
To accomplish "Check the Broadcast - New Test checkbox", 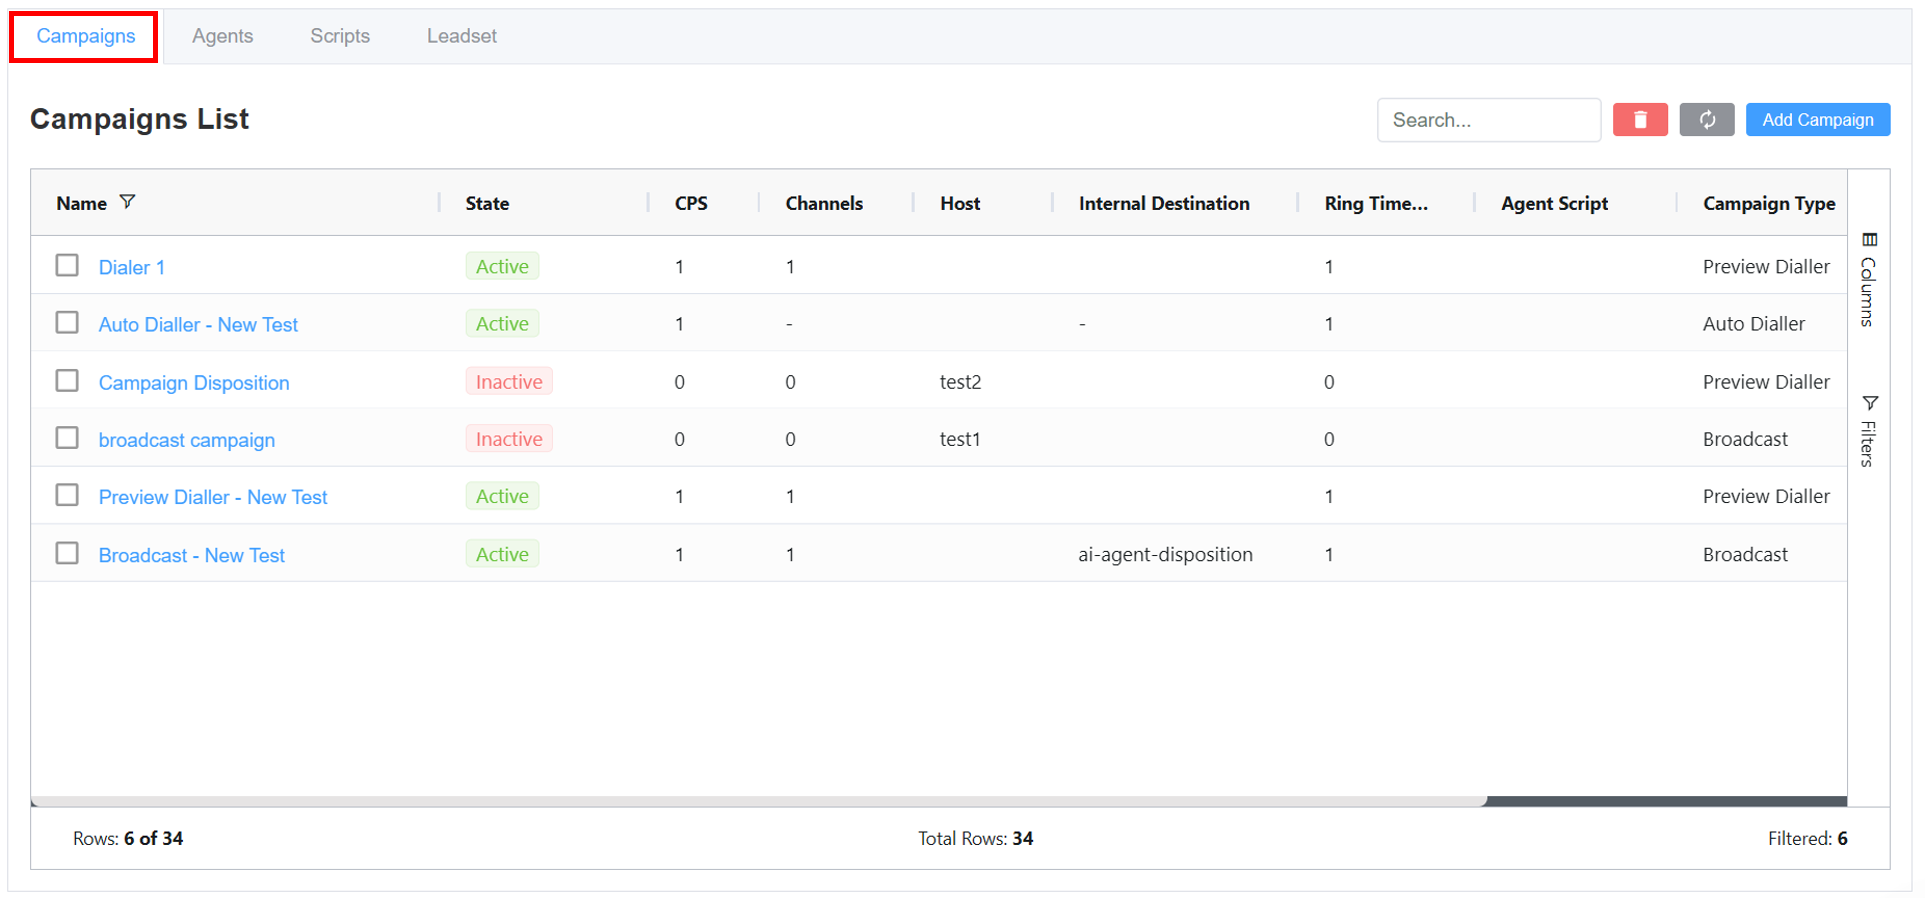I will pos(67,553).
